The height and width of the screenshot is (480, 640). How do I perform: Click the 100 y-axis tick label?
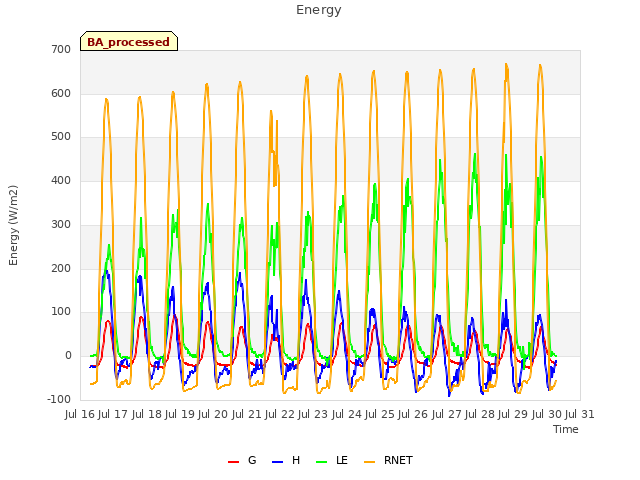click(61, 312)
